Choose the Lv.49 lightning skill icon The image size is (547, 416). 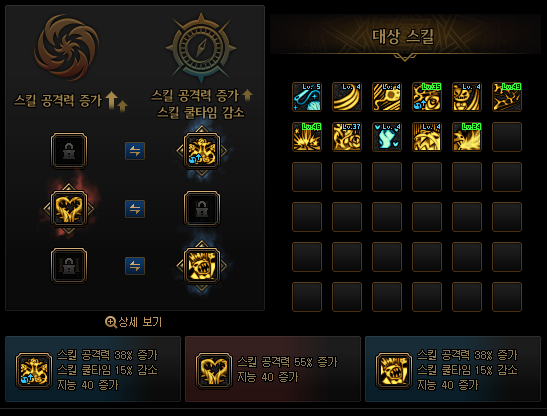(x=507, y=97)
